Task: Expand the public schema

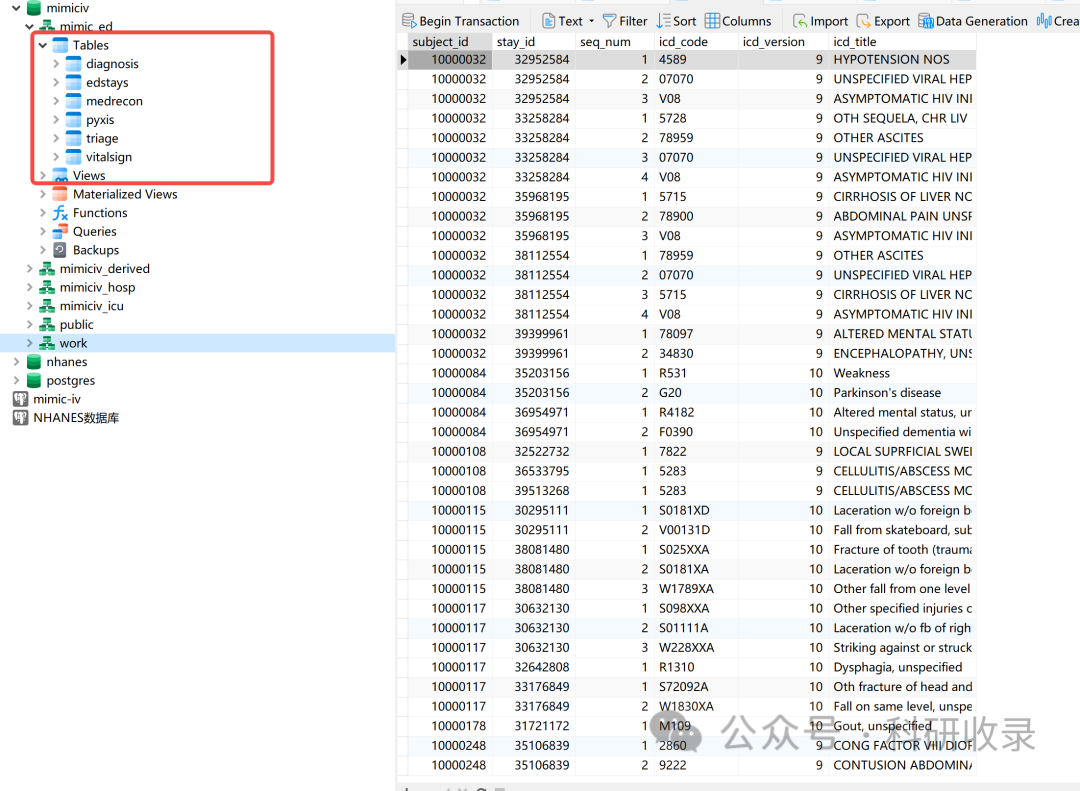Action: pos(29,324)
